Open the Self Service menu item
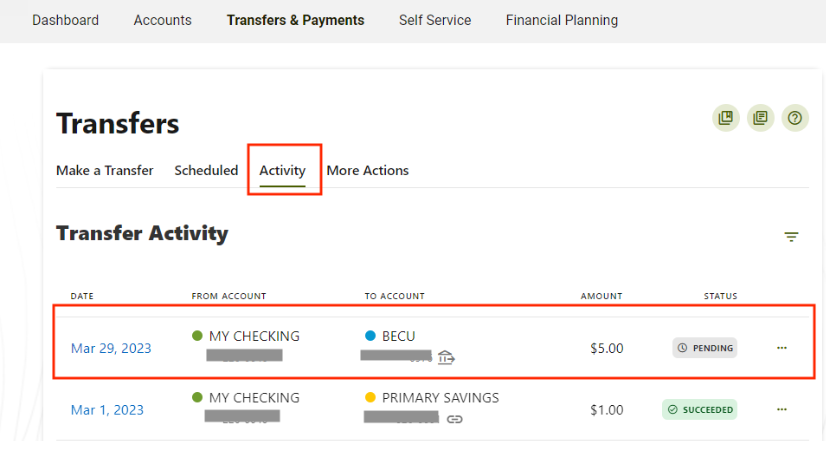This screenshot has width=826, height=450. coord(435,20)
